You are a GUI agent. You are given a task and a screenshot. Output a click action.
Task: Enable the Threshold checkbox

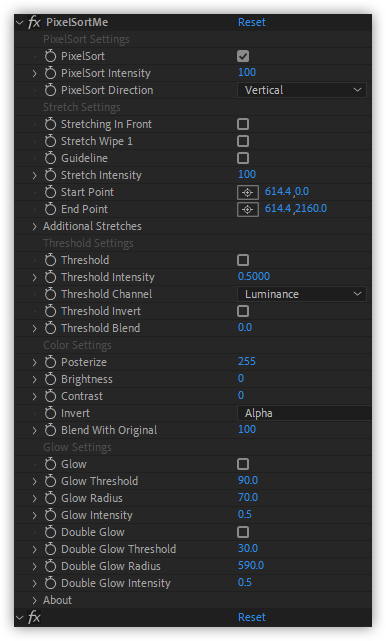(243, 260)
